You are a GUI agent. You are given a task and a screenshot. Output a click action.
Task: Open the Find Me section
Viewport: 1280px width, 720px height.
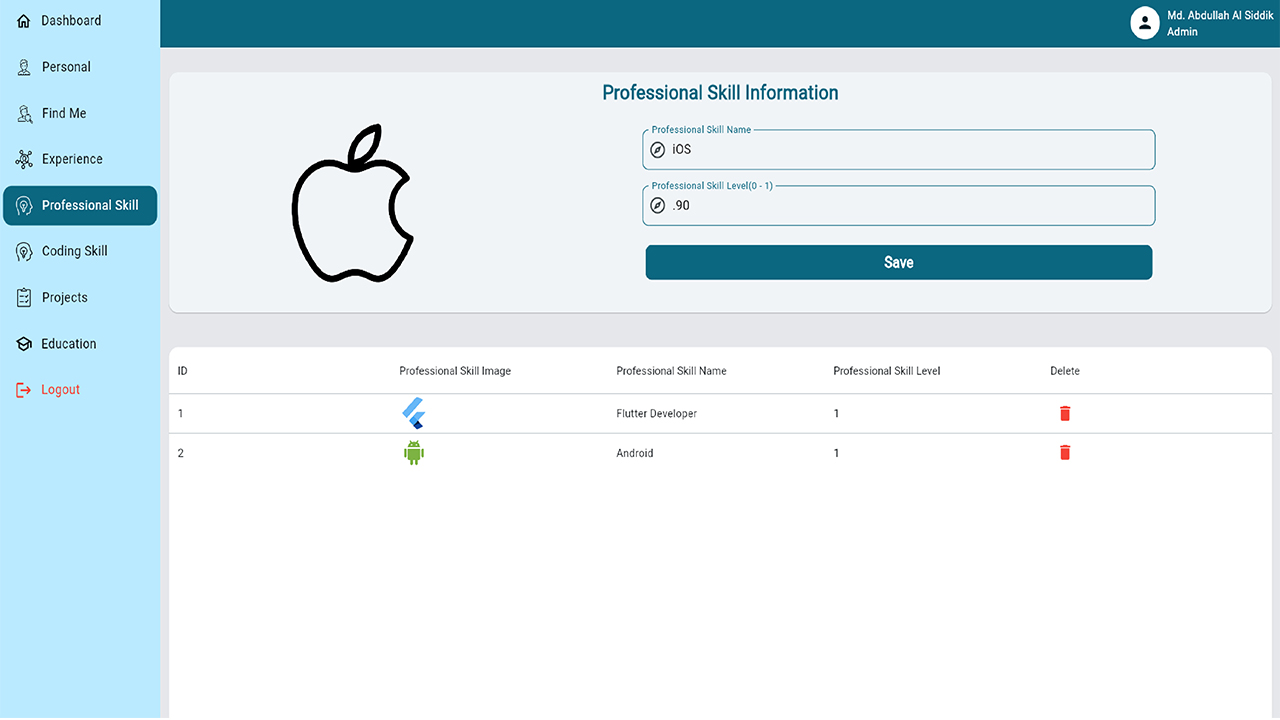[x=80, y=113]
